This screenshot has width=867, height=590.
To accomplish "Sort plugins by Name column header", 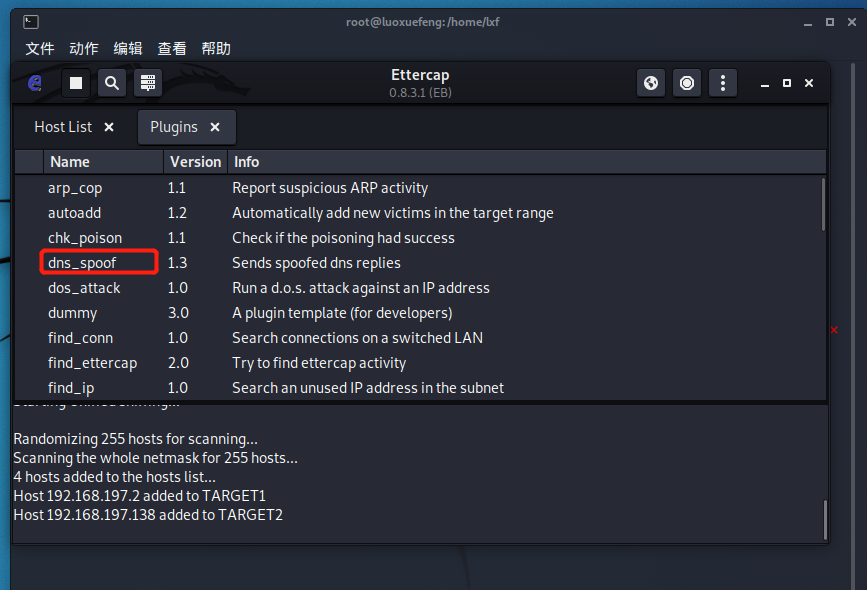I will (x=103, y=162).
